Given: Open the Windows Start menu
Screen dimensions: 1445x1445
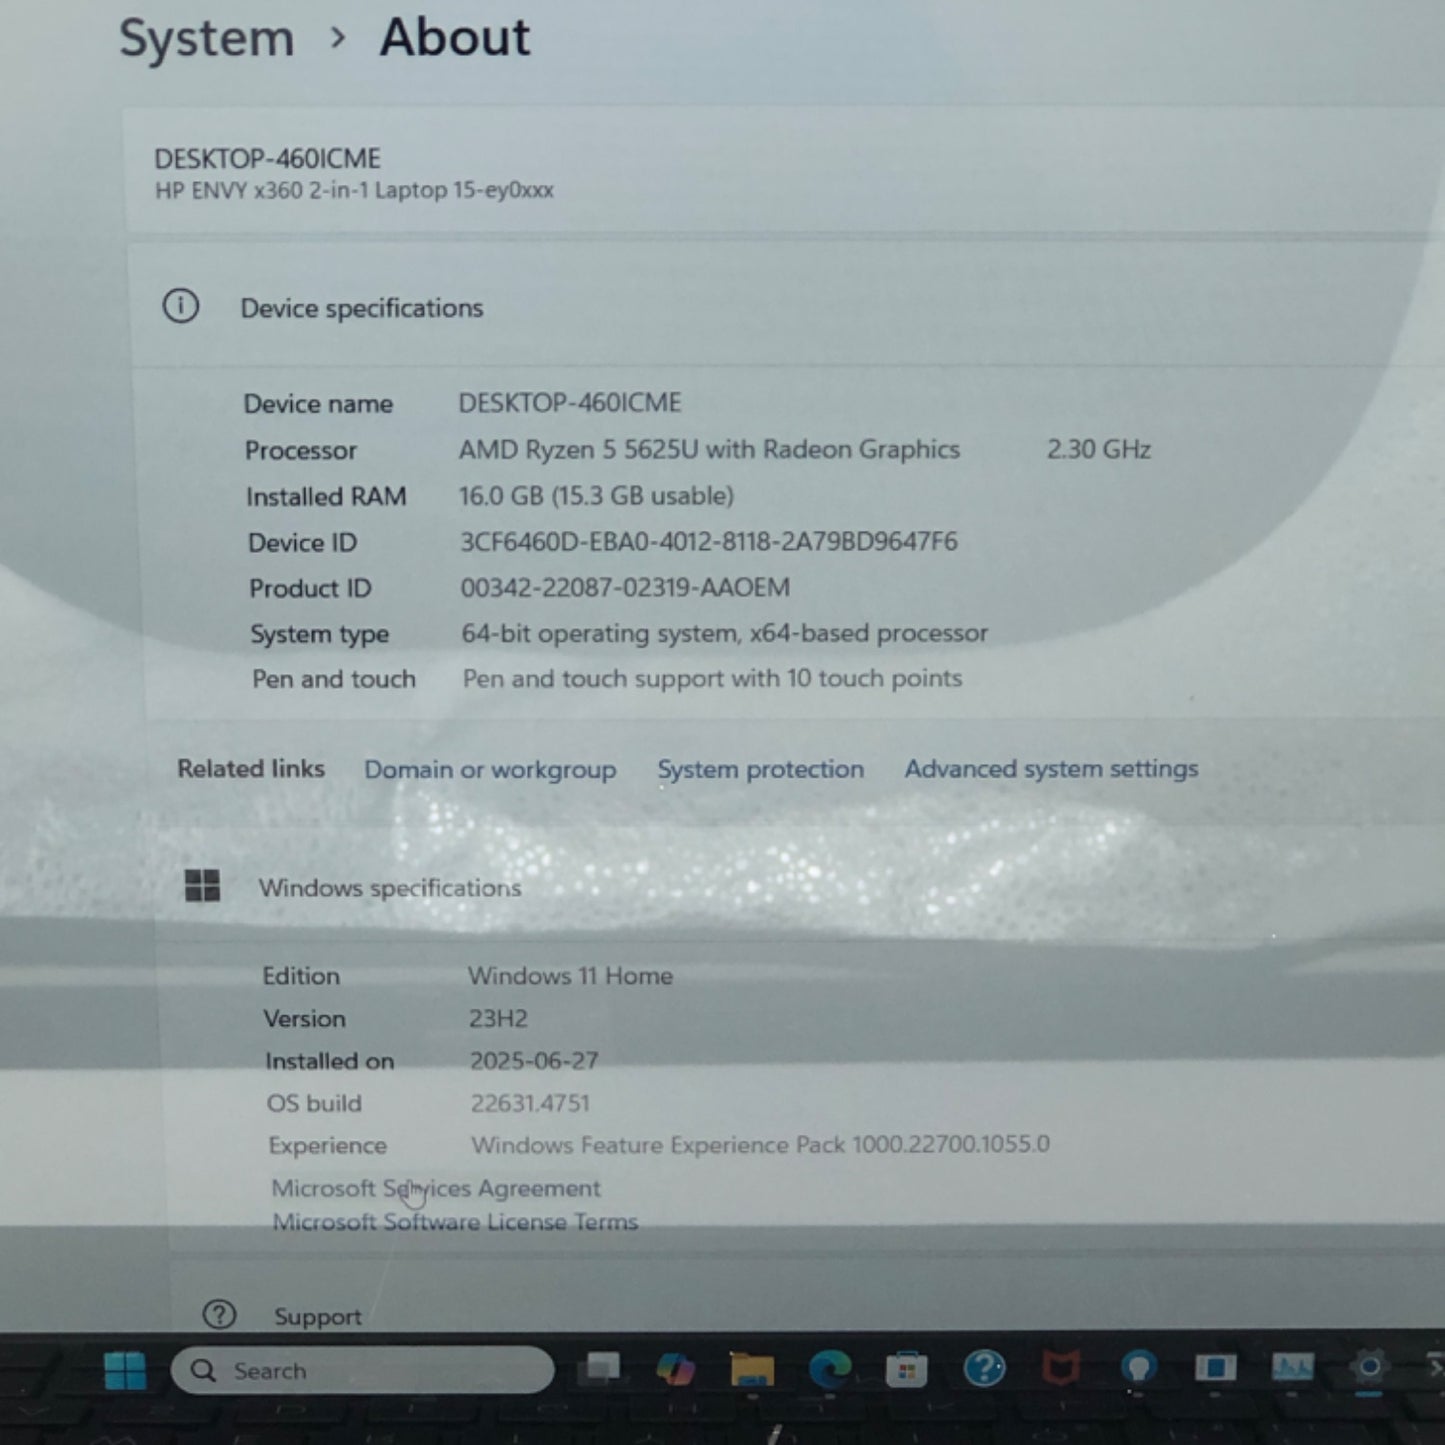Looking at the screenshot, I should pyautogui.click(x=125, y=1370).
